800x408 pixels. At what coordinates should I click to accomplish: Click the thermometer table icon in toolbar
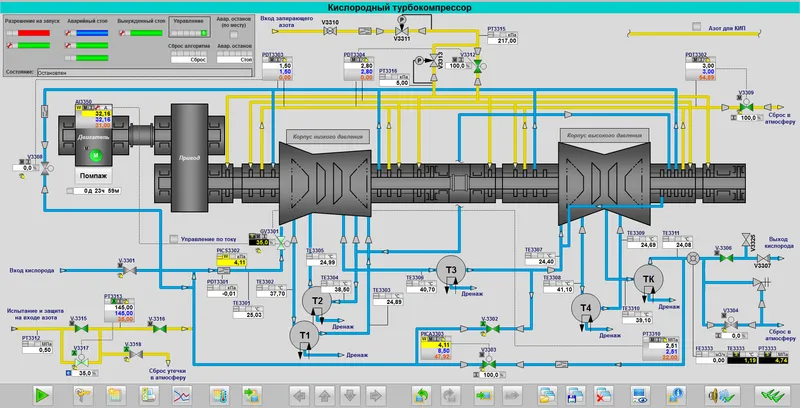220,395
